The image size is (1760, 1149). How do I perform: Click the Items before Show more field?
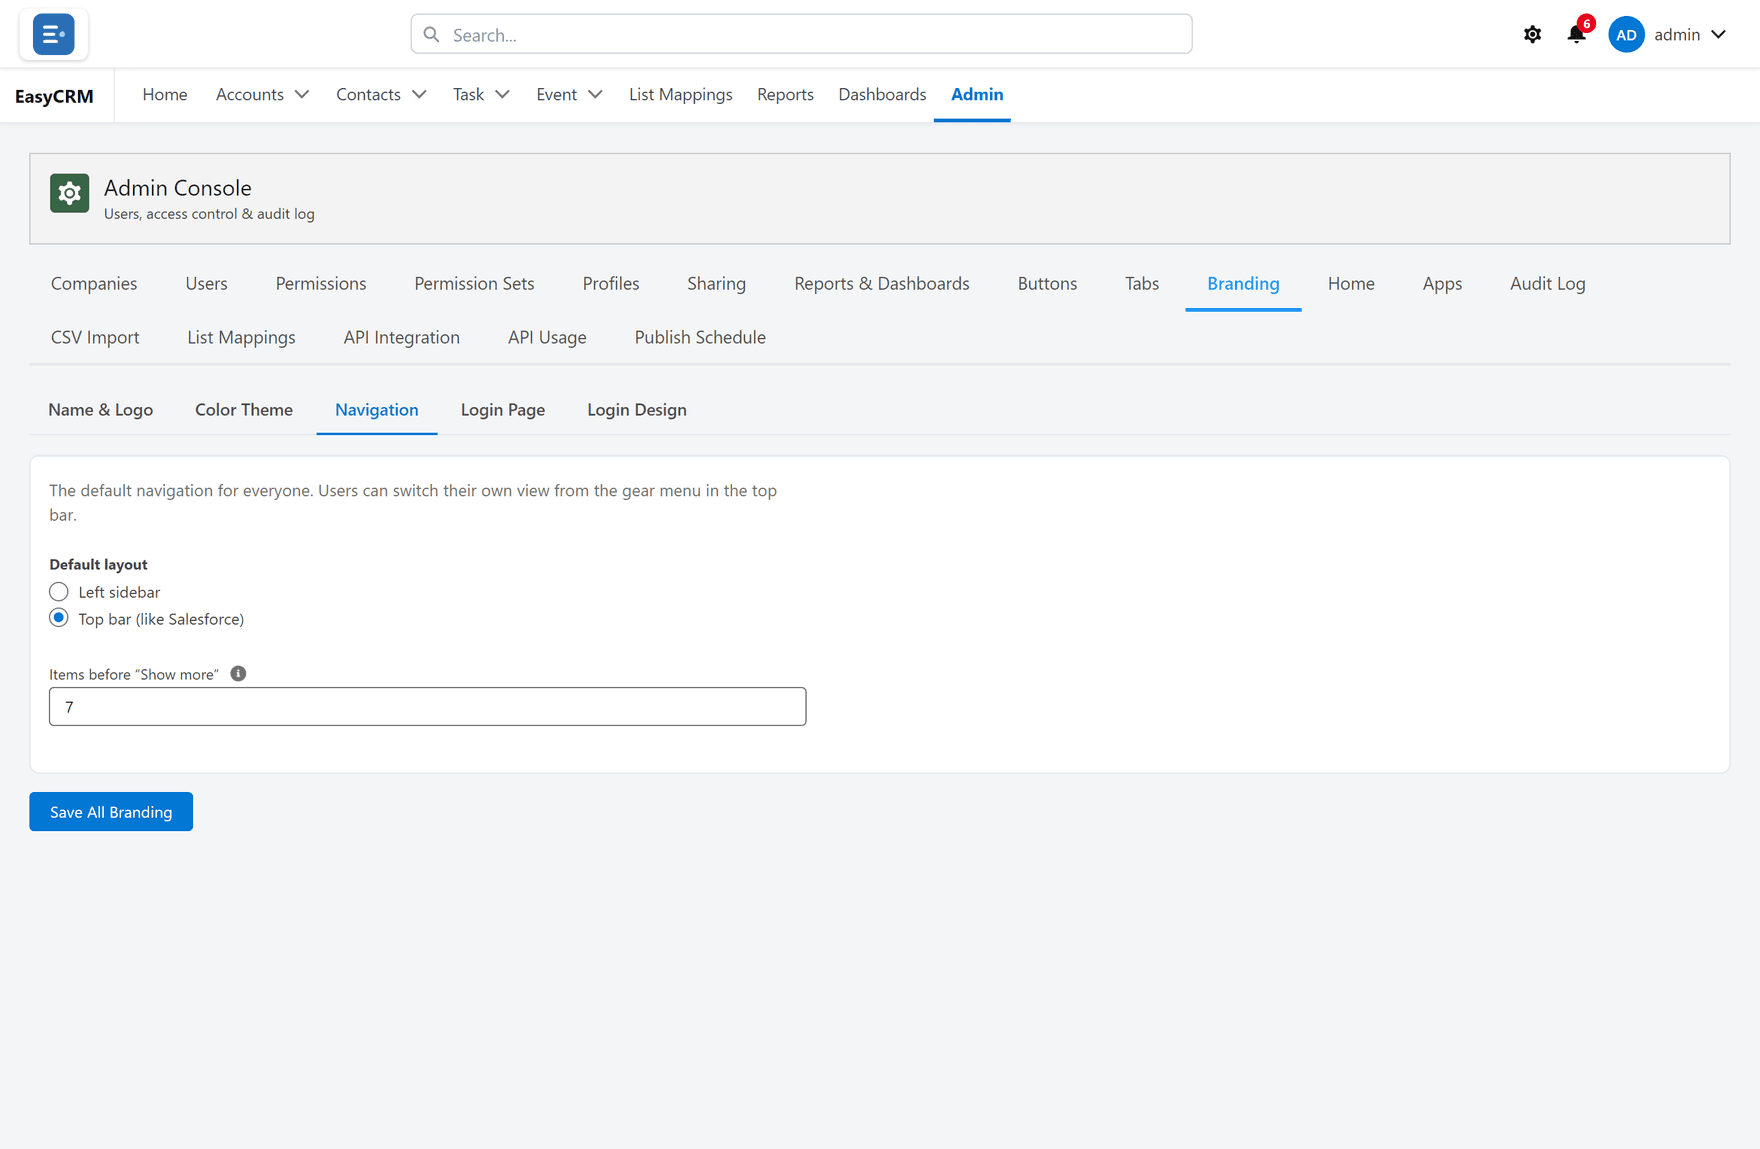427,707
